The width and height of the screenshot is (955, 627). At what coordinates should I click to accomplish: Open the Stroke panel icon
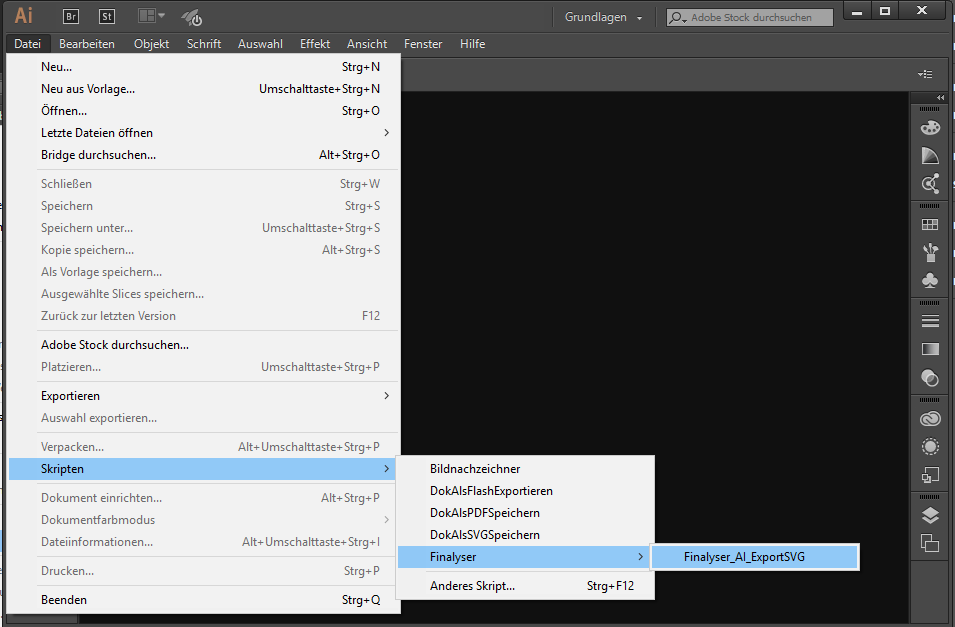click(x=930, y=321)
